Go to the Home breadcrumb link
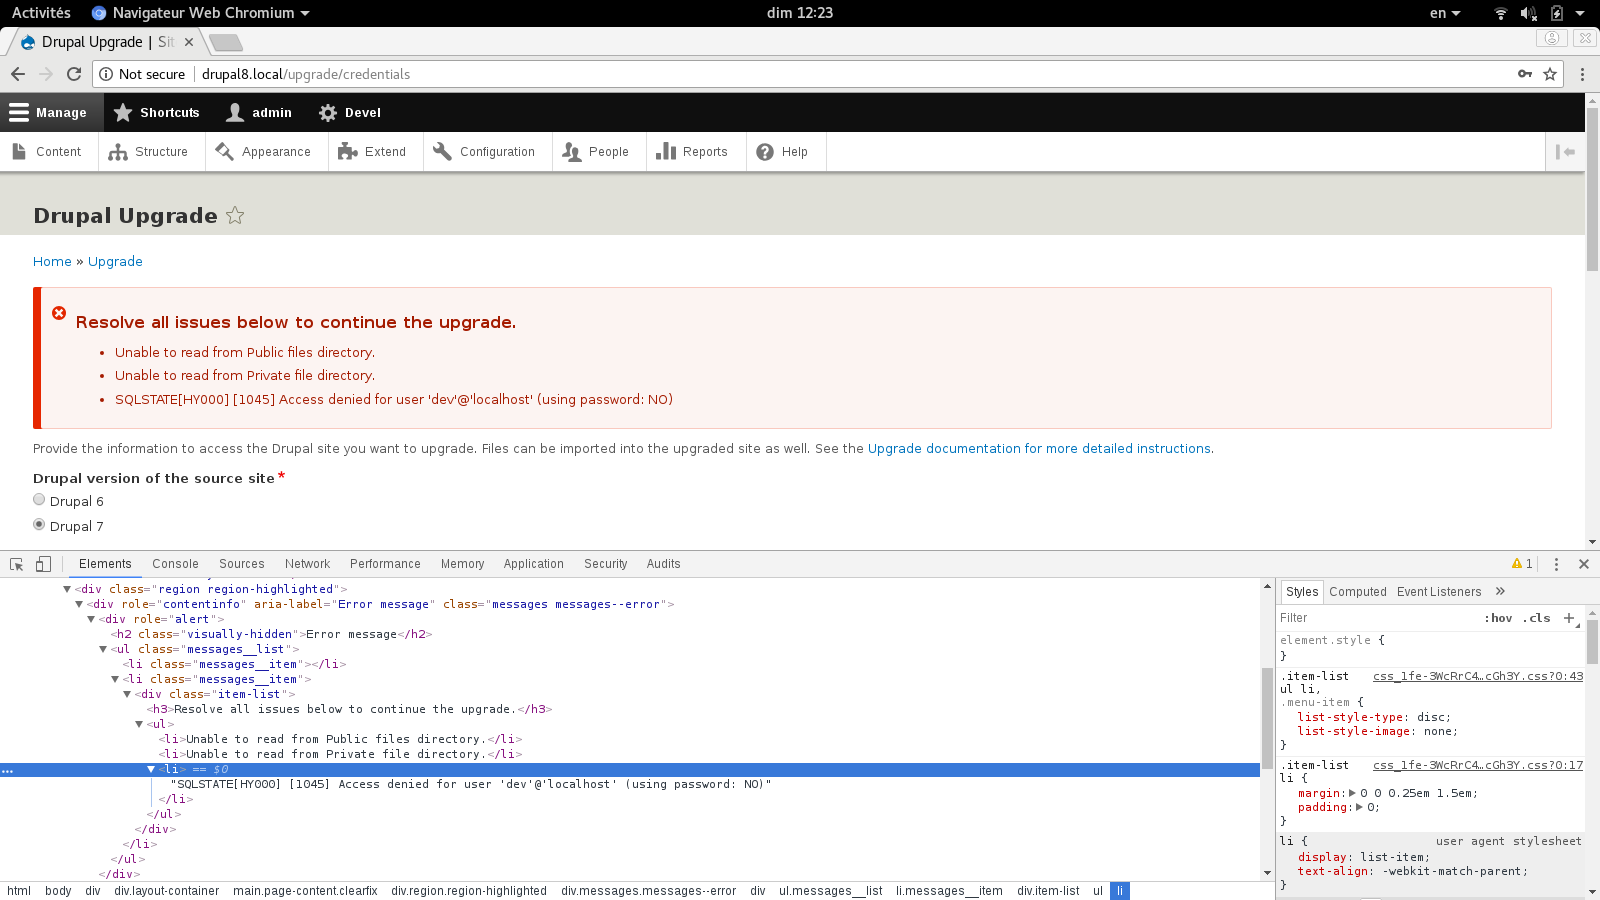The image size is (1600, 900). coord(52,262)
